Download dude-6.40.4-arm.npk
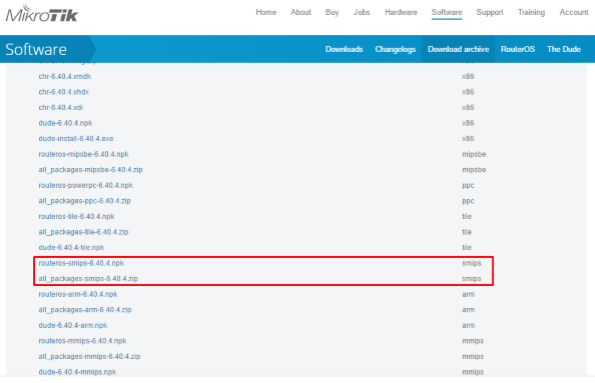Viewport: 595px width, 383px height. [x=73, y=325]
